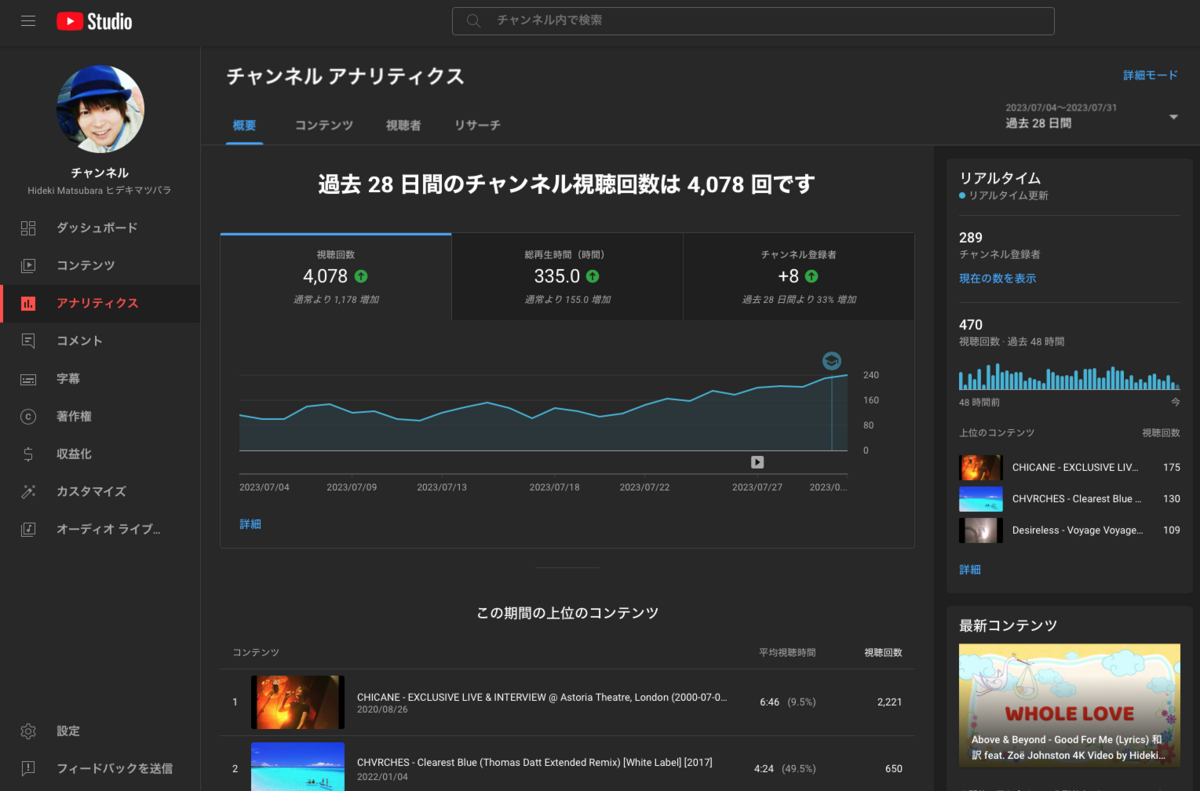Screen dimensions: 1200x791
Task: Open カスタマイズ in the sidebar
Action: point(100,492)
